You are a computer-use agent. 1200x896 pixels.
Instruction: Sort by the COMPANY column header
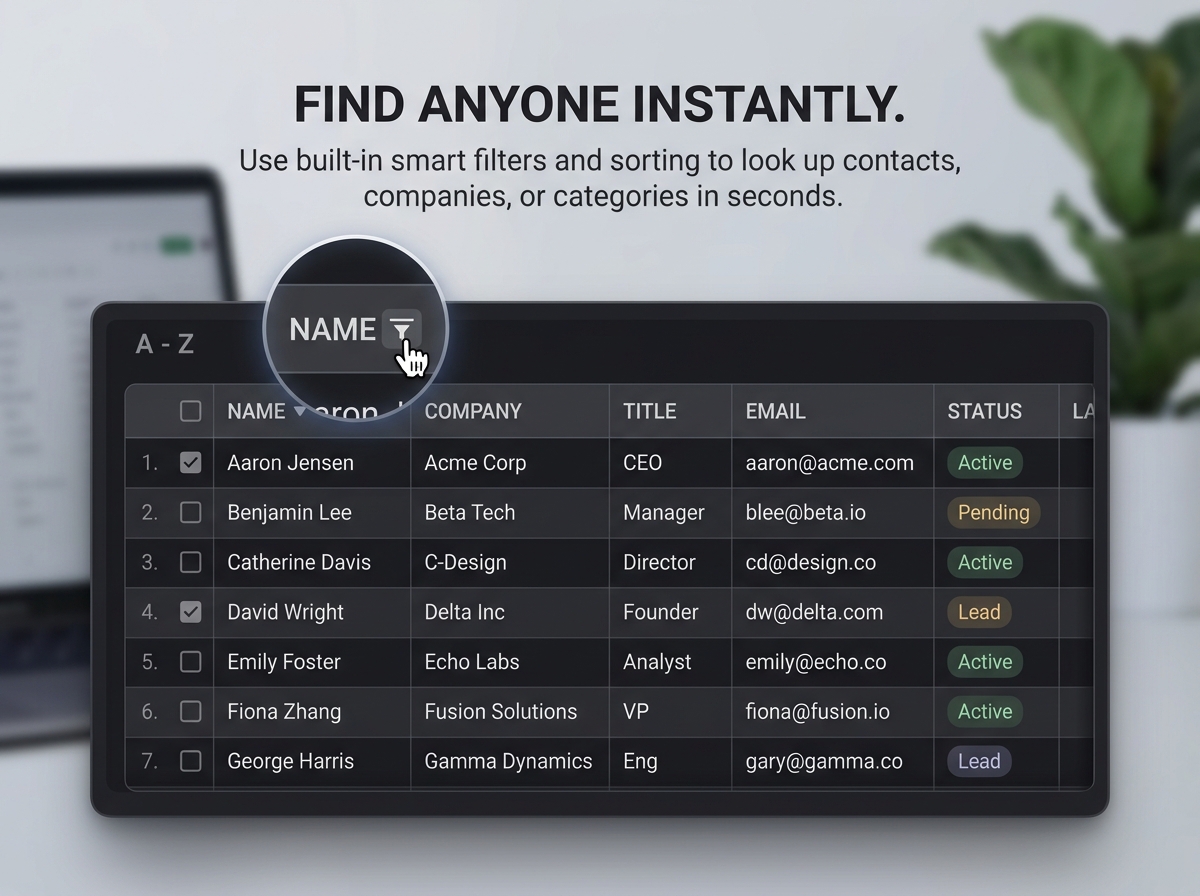point(473,411)
